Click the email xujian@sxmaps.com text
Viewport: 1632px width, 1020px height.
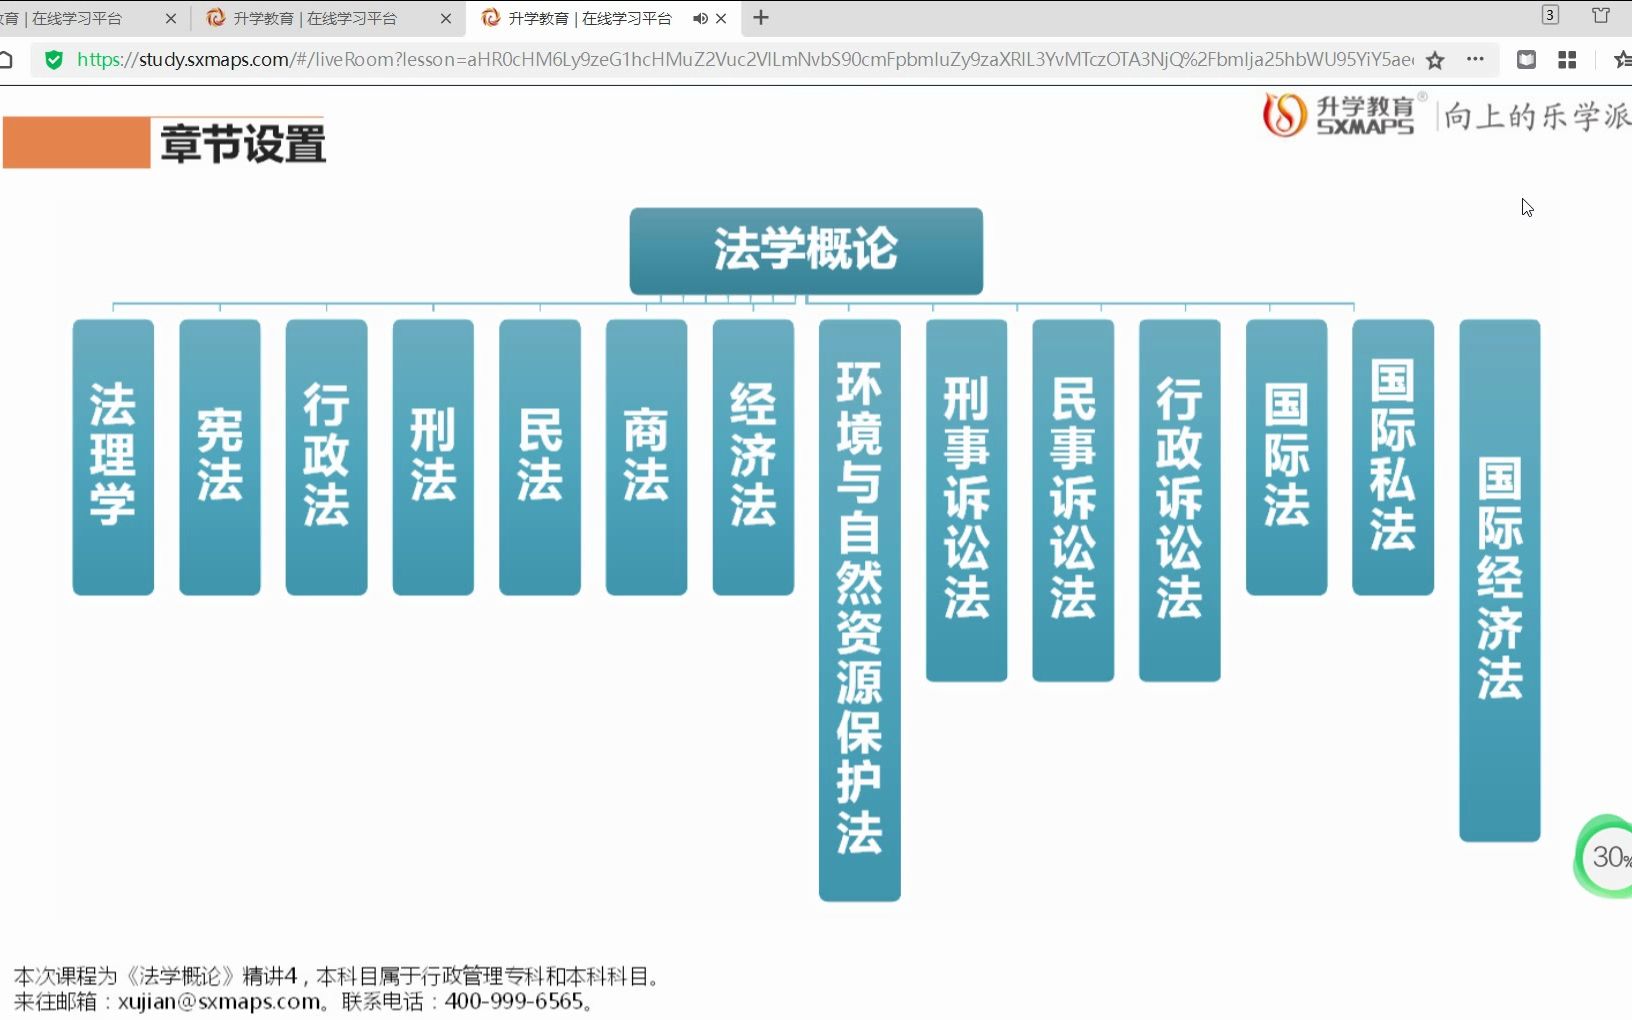click(219, 1002)
